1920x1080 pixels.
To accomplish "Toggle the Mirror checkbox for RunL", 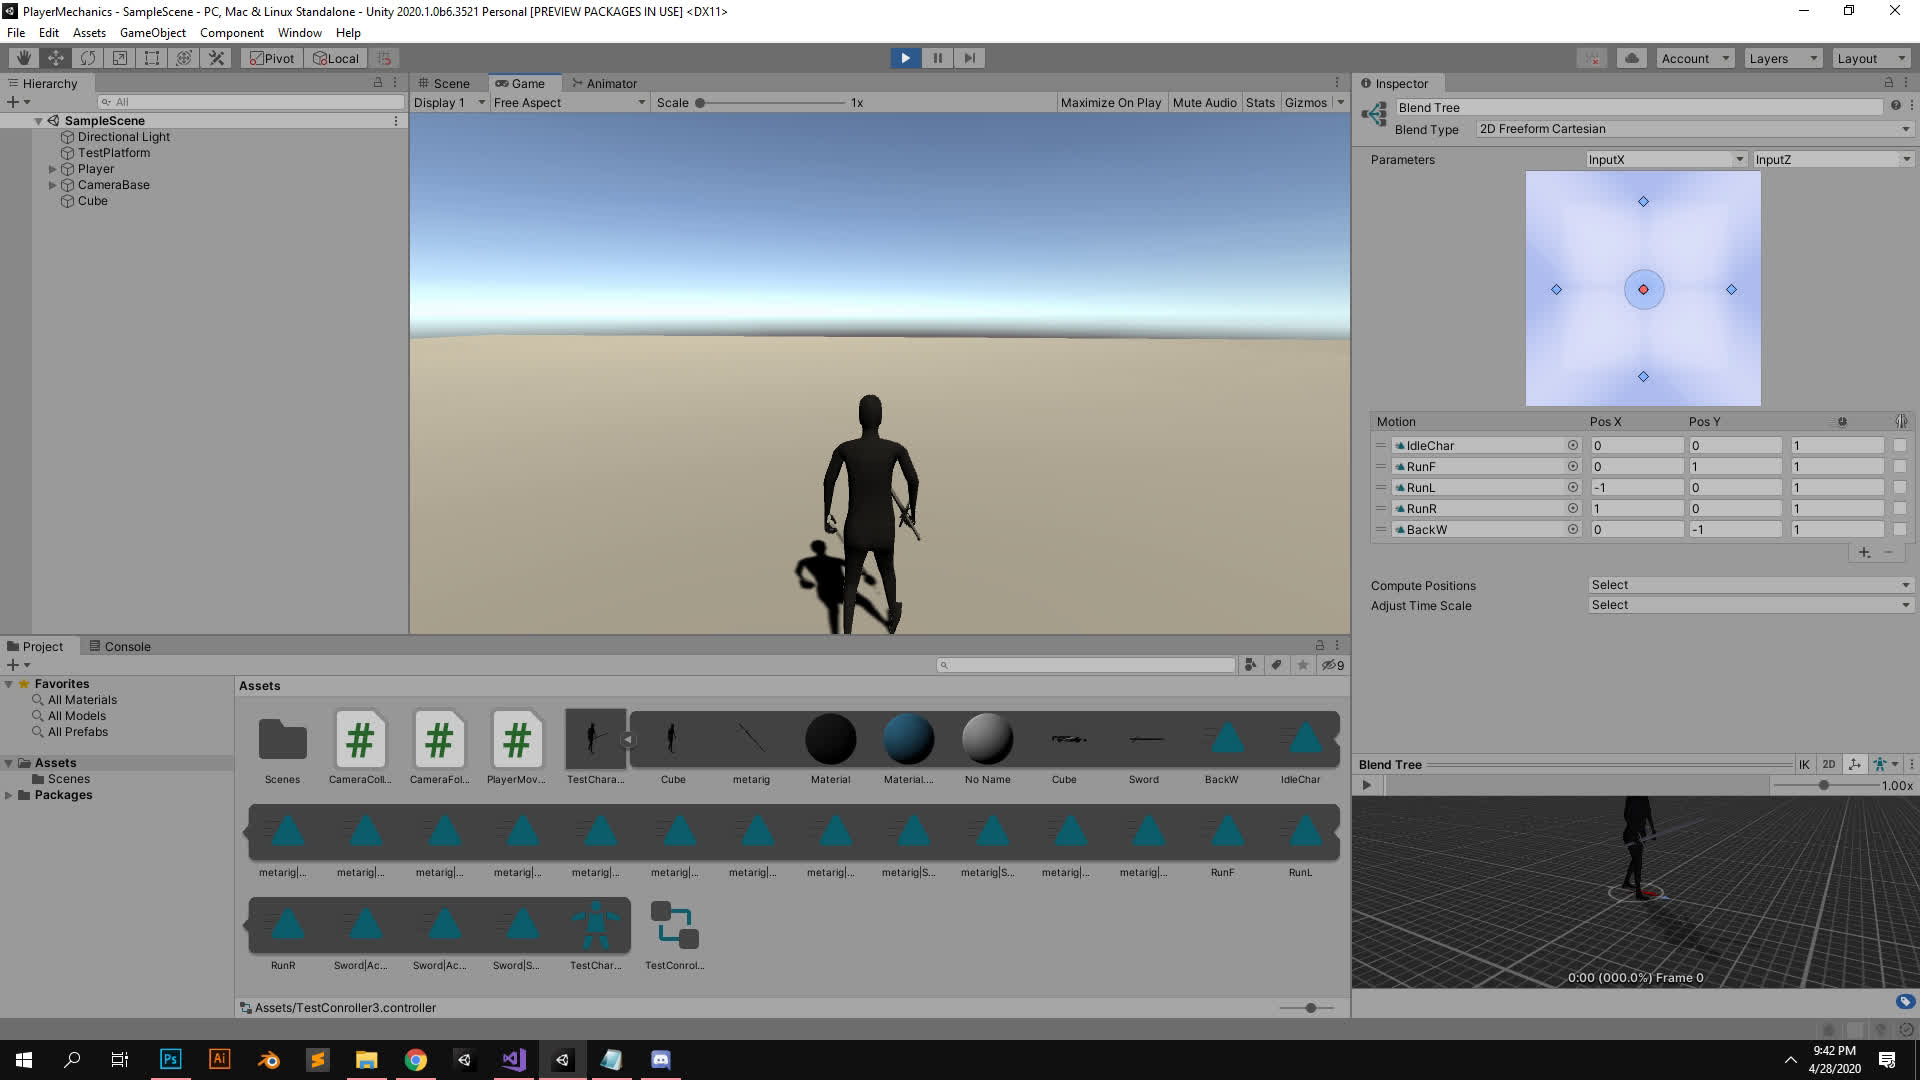I will pos(1899,488).
